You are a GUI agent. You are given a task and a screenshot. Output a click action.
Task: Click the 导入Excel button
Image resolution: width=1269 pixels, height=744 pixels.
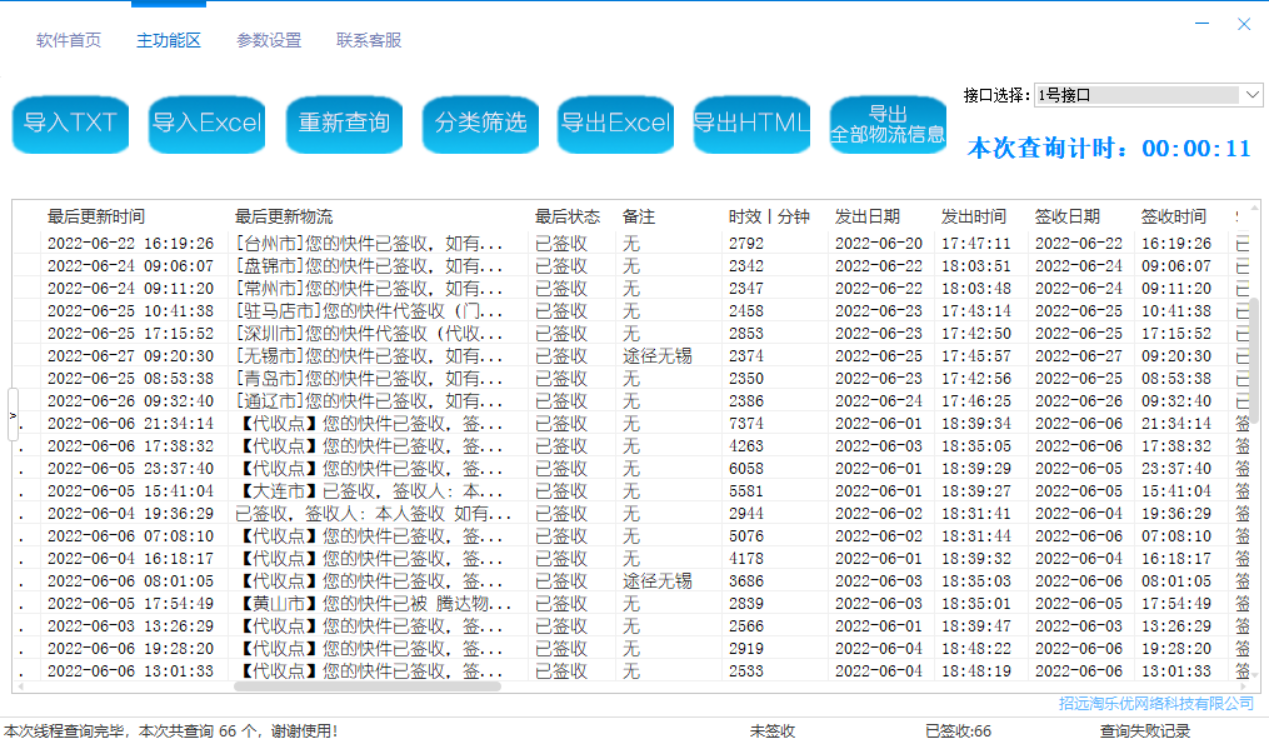click(206, 124)
